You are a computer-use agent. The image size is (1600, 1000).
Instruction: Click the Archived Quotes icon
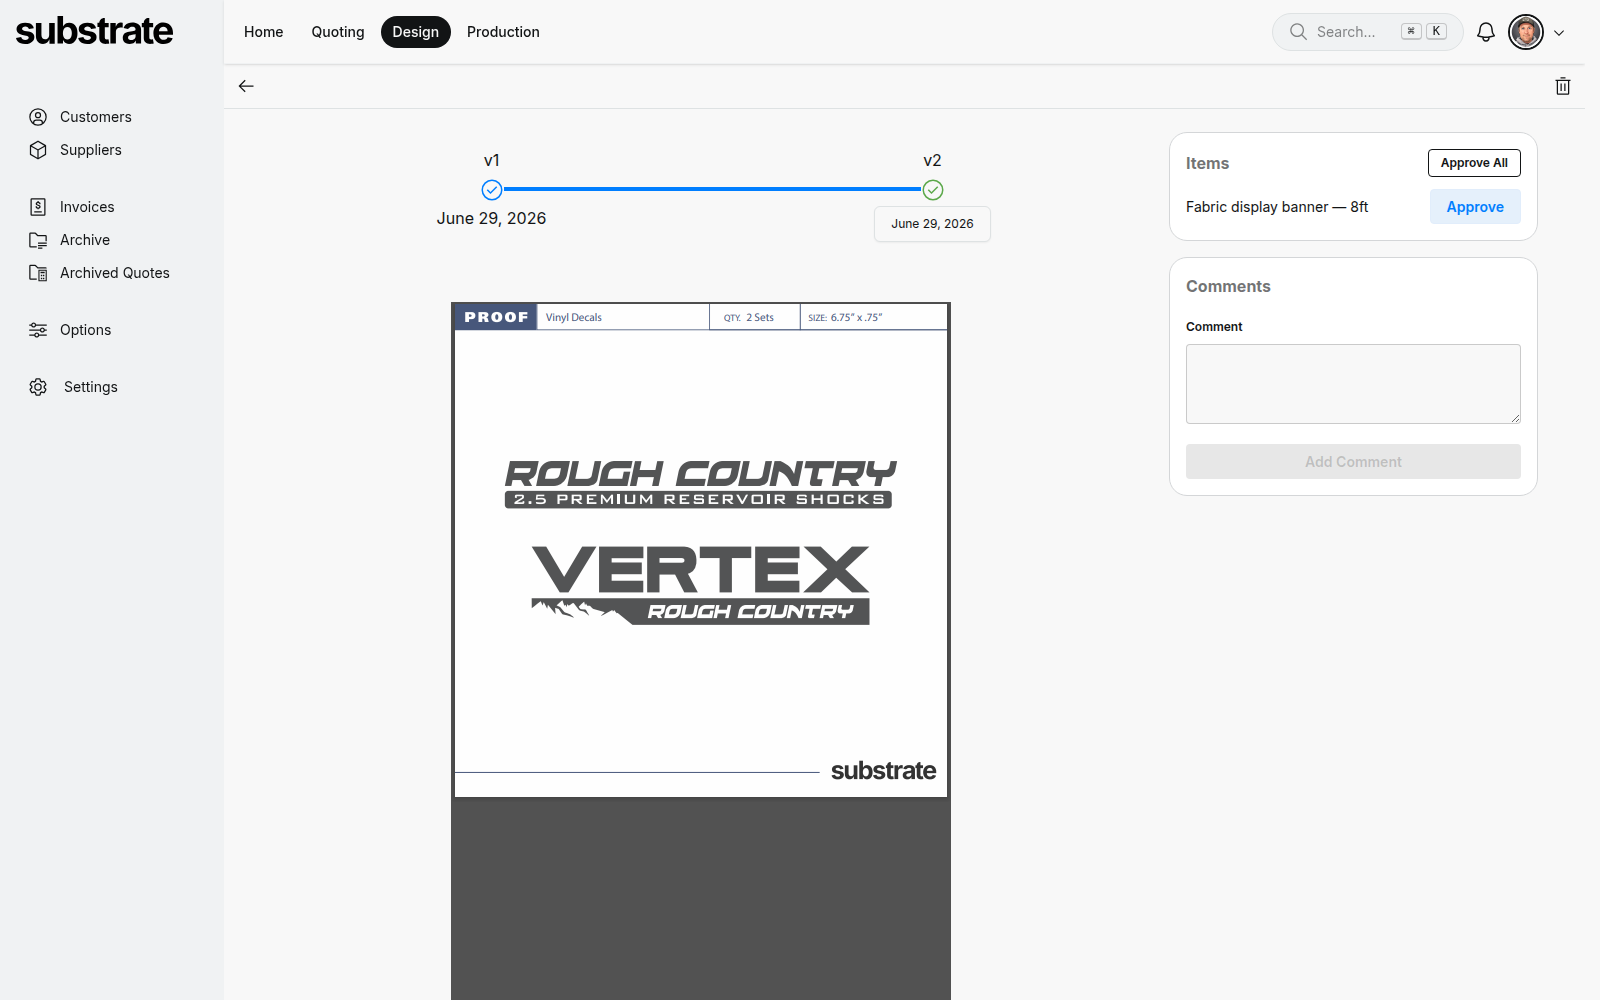coord(38,273)
